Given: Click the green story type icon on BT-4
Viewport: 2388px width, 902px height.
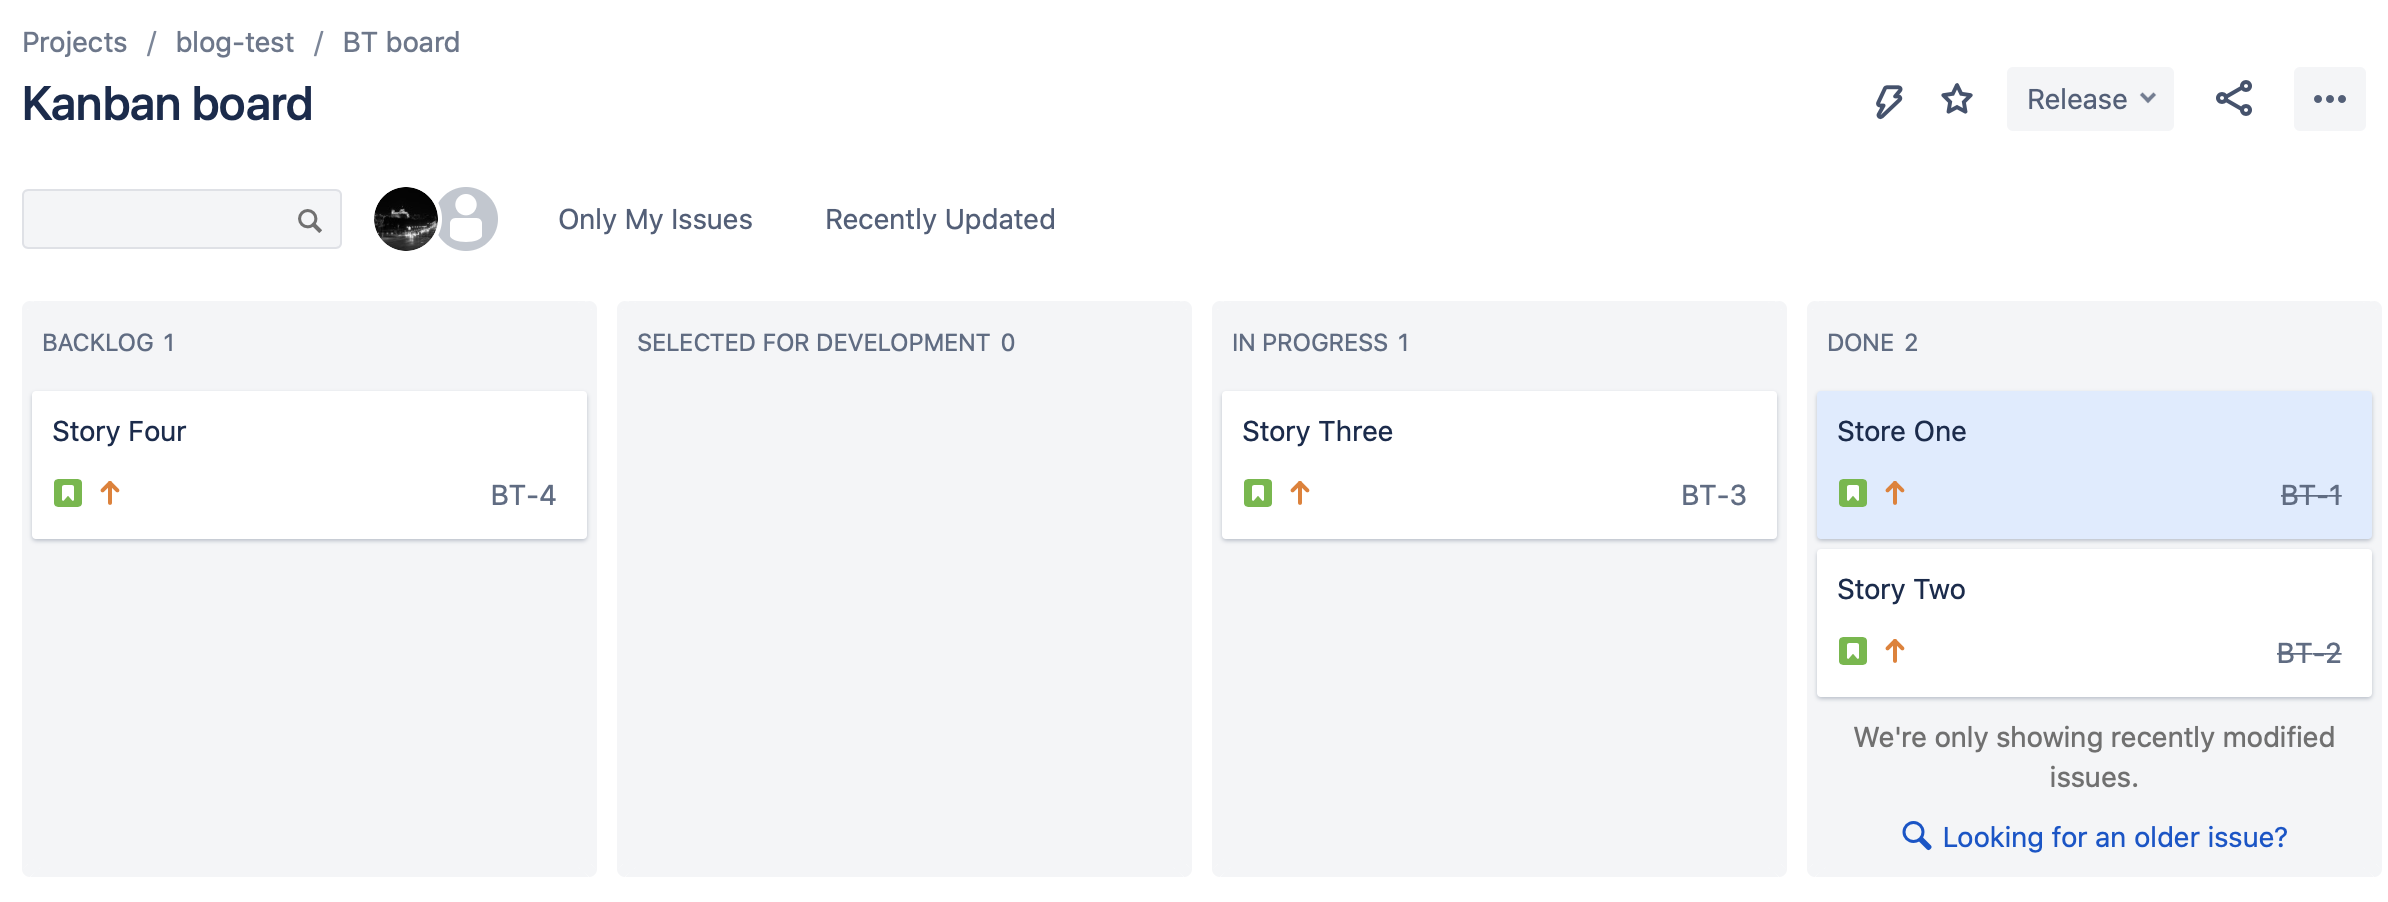Looking at the screenshot, I should click(68, 493).
